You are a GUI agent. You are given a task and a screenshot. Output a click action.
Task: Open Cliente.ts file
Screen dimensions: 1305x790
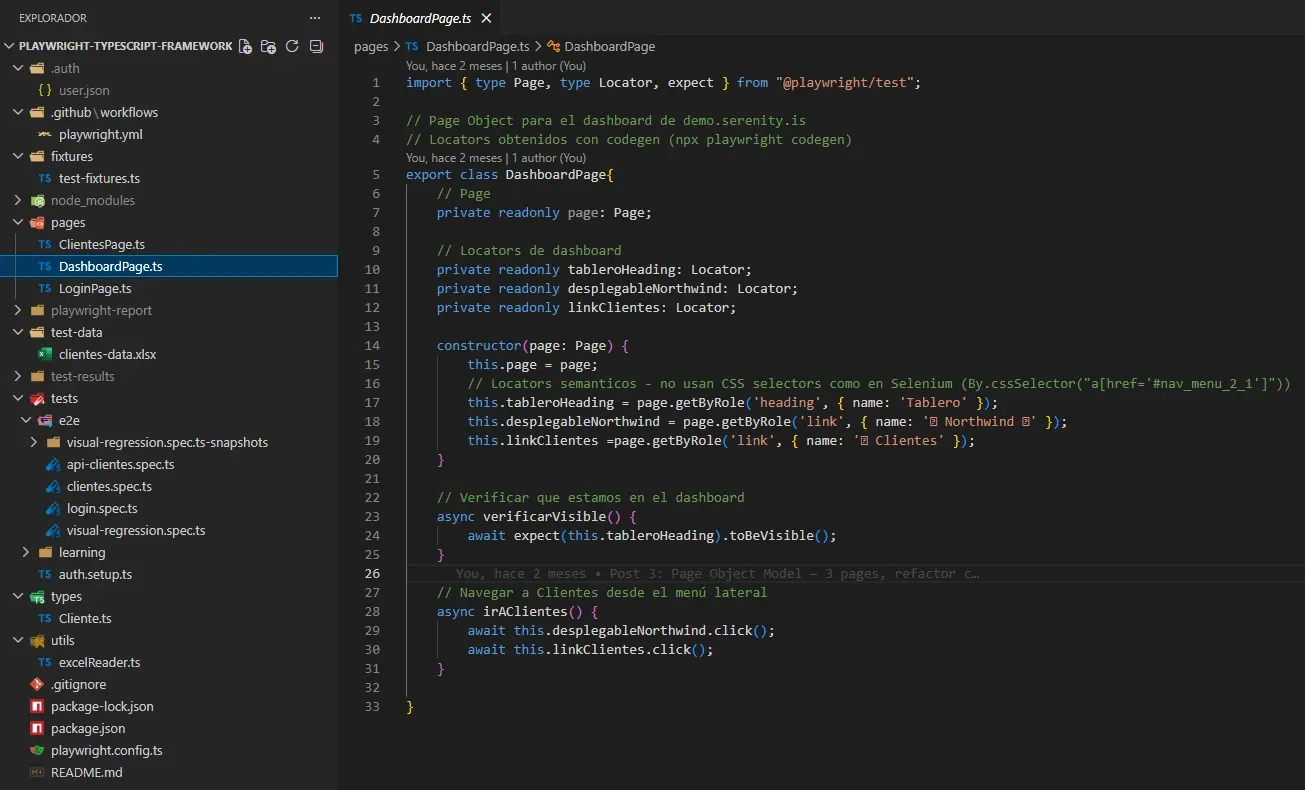(x=85, y=618)
